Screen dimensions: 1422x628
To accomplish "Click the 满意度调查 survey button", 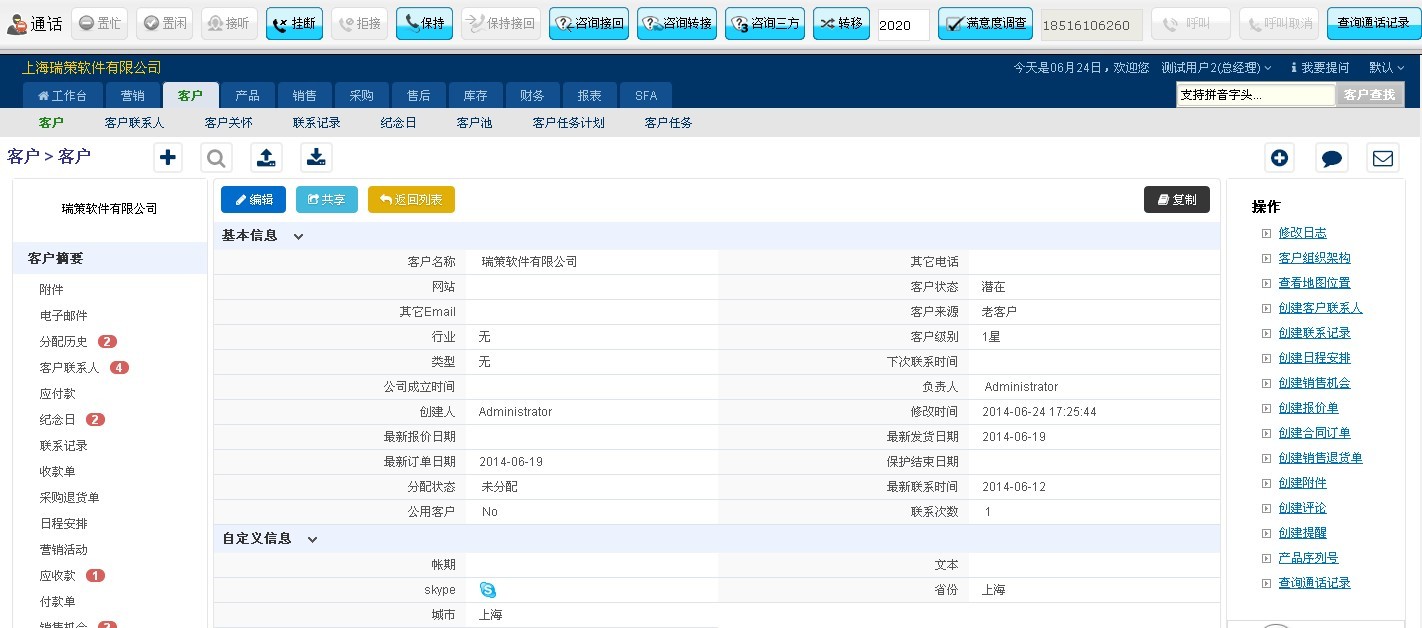I will click(985, 24).
